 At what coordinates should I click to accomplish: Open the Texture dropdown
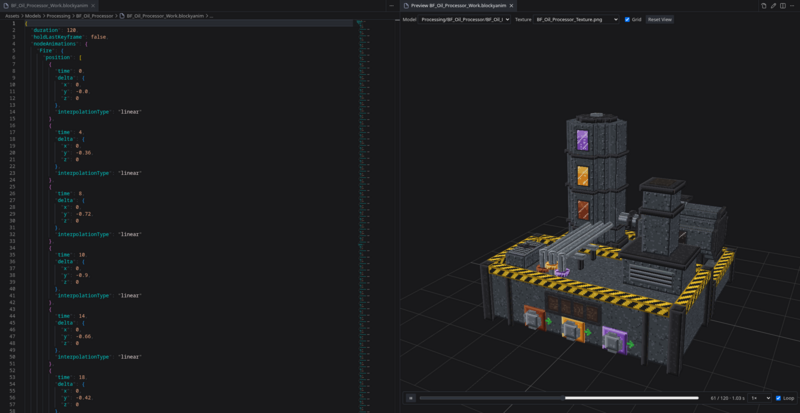pos(576,19)
